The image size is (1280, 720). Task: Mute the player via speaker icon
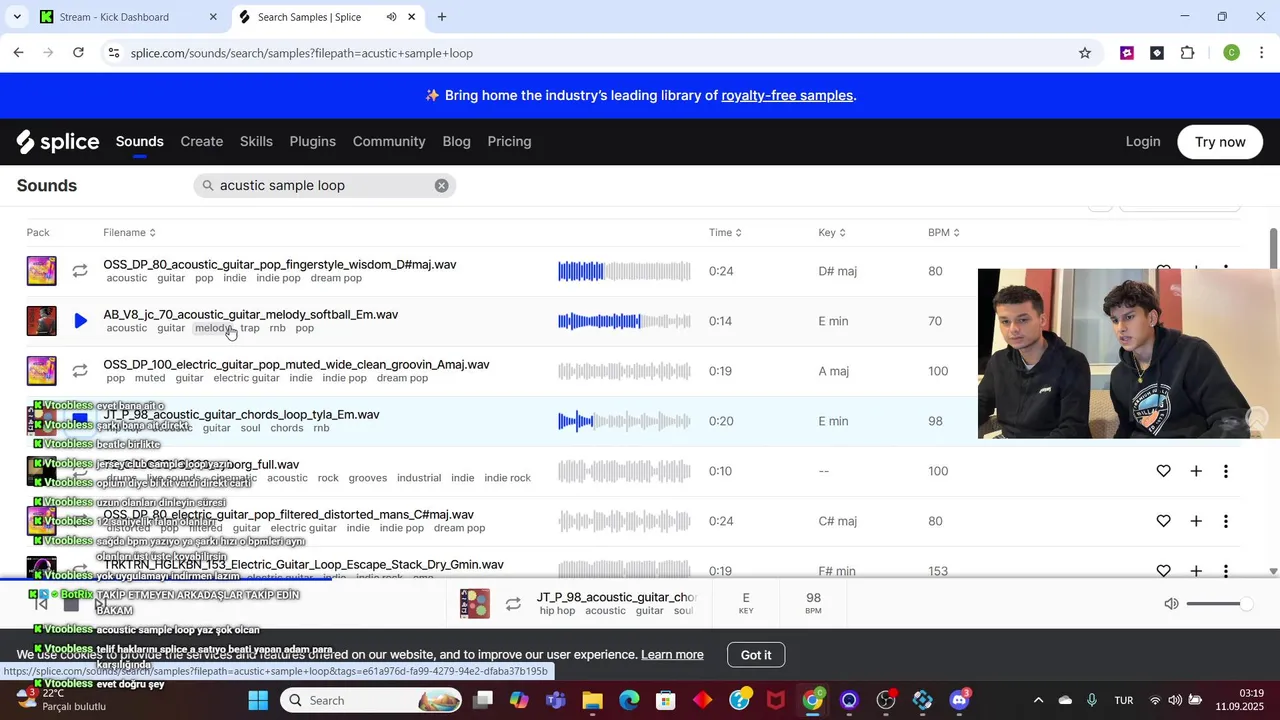pos(1171,604)
